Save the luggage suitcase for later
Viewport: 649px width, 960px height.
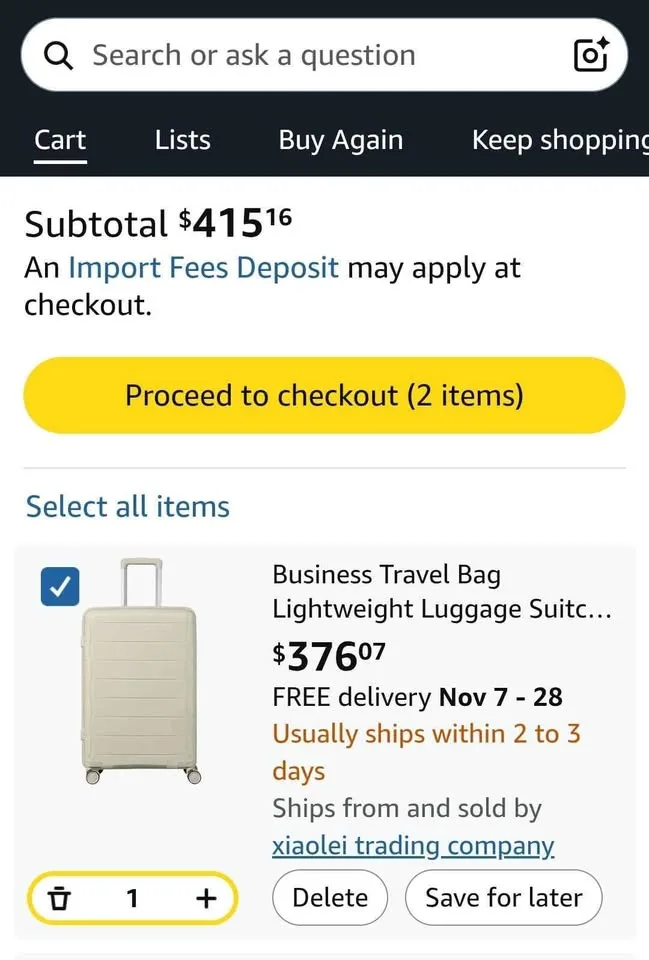tap(503, 897)
